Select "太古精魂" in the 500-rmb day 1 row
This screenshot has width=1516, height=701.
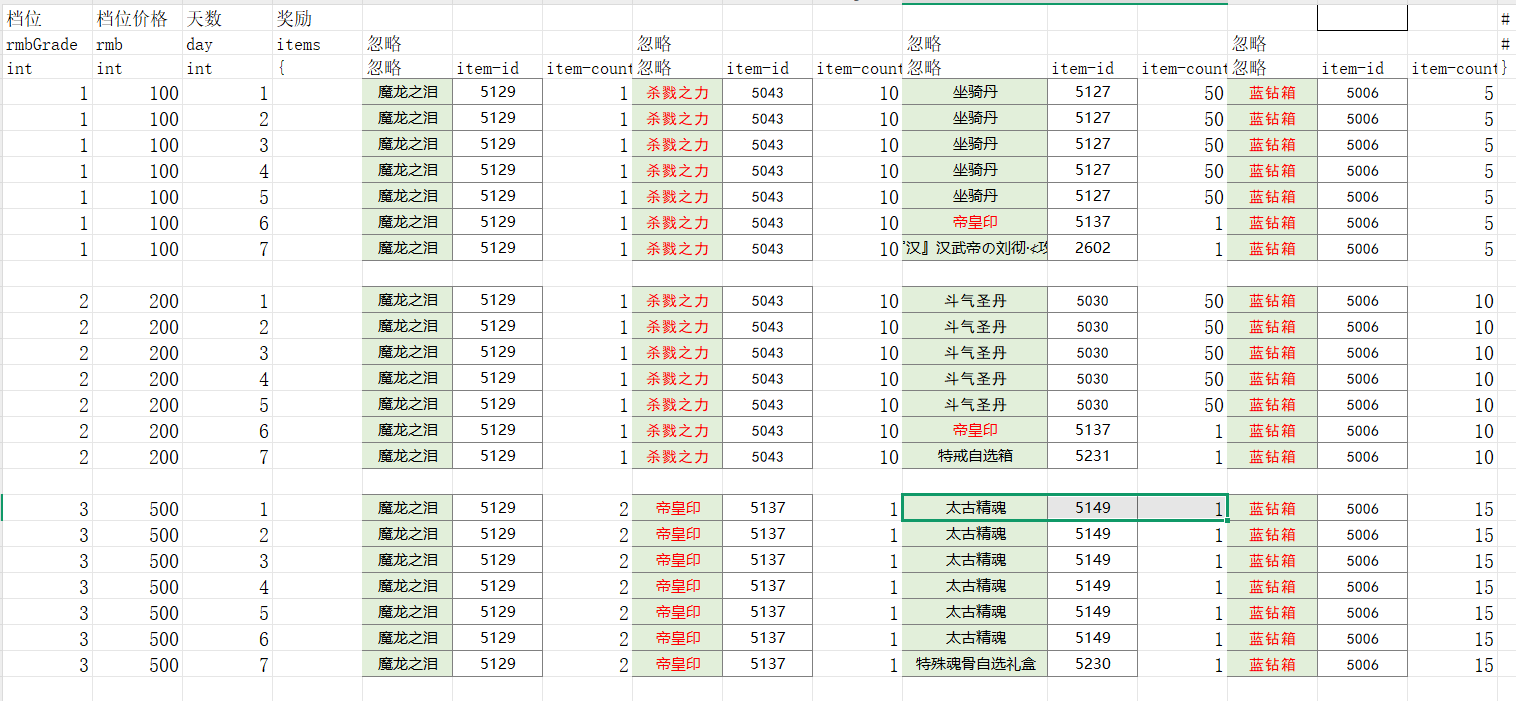[975, 508]
